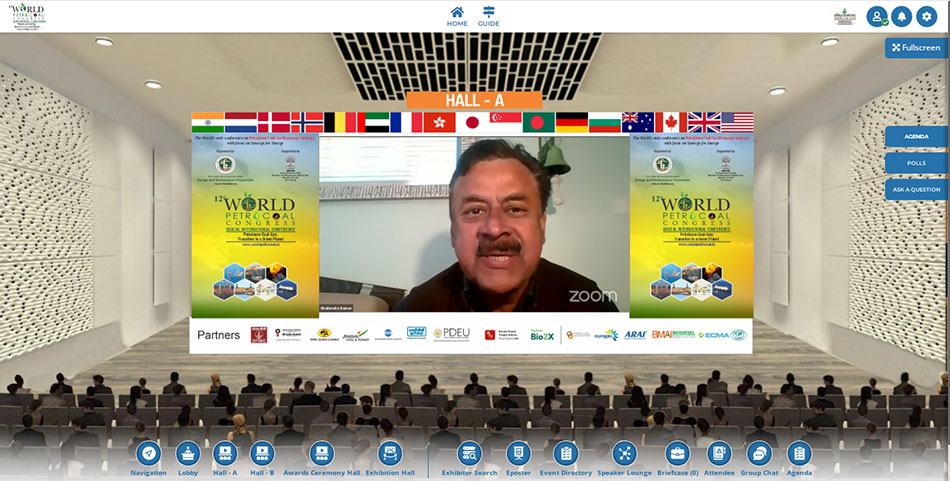Open the Event Directory icon
950x481 pixels.
tap(566, 453)
